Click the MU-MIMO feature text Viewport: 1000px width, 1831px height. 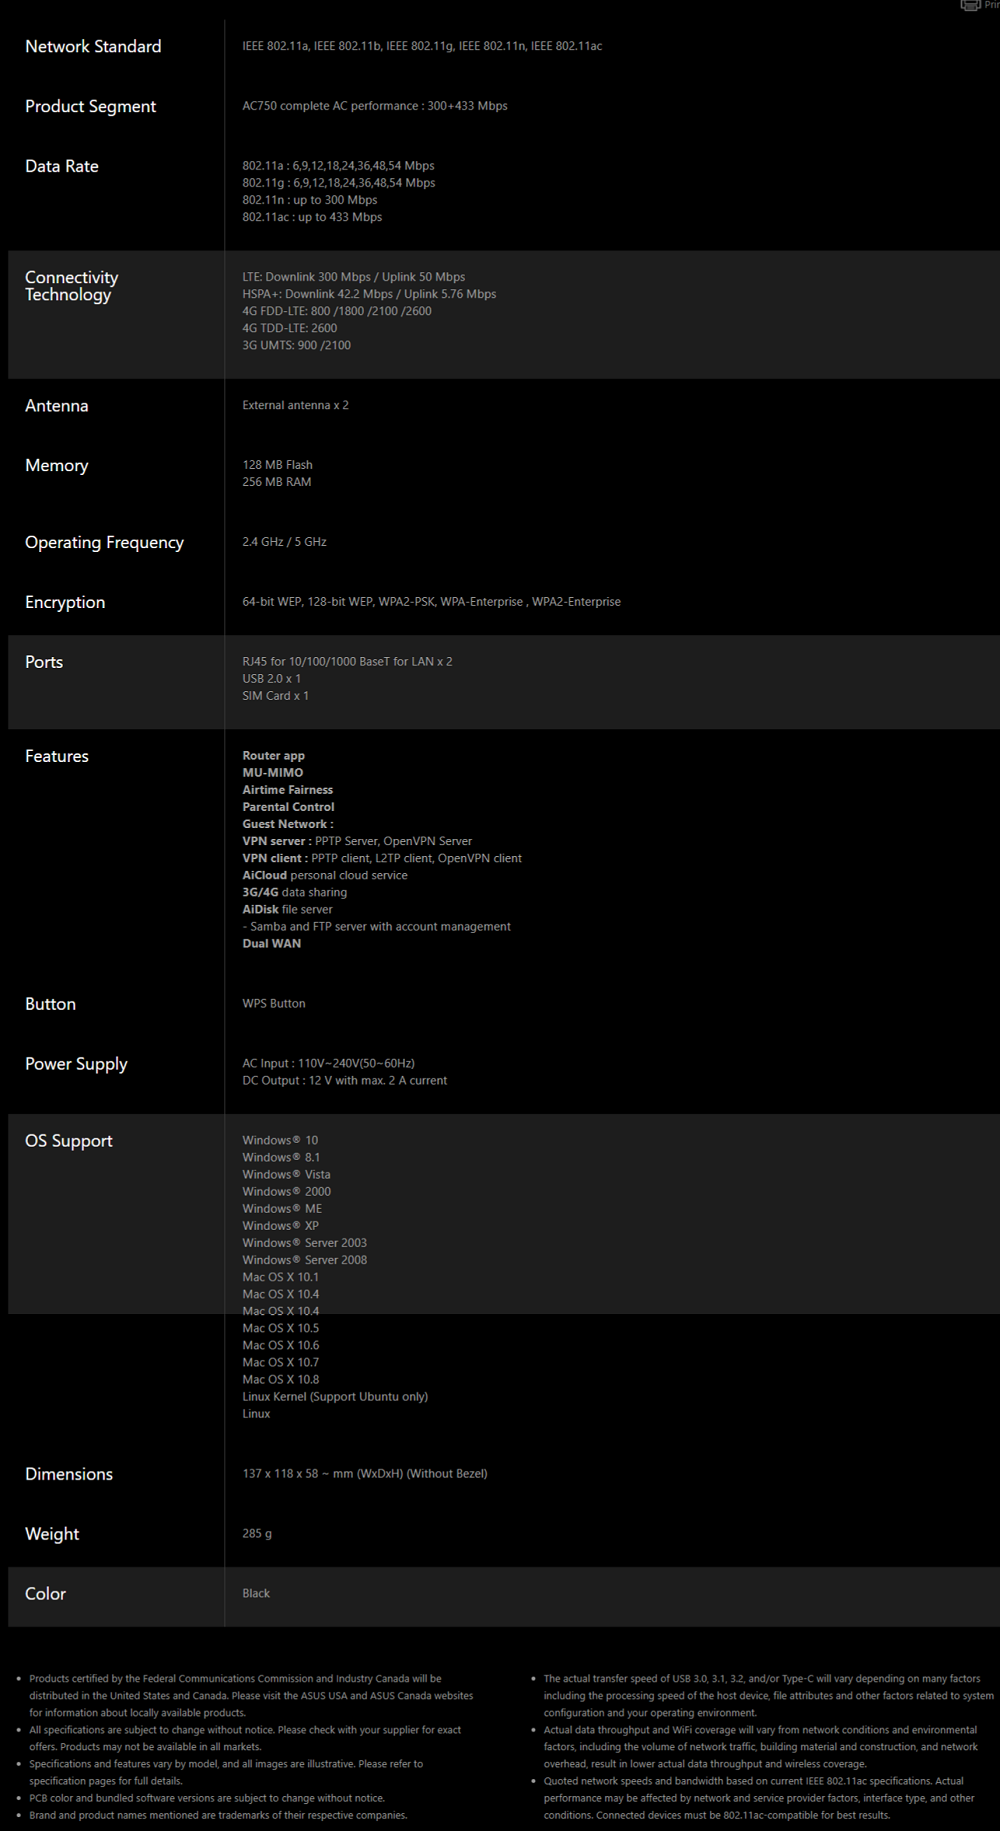[x=272, y=772]
